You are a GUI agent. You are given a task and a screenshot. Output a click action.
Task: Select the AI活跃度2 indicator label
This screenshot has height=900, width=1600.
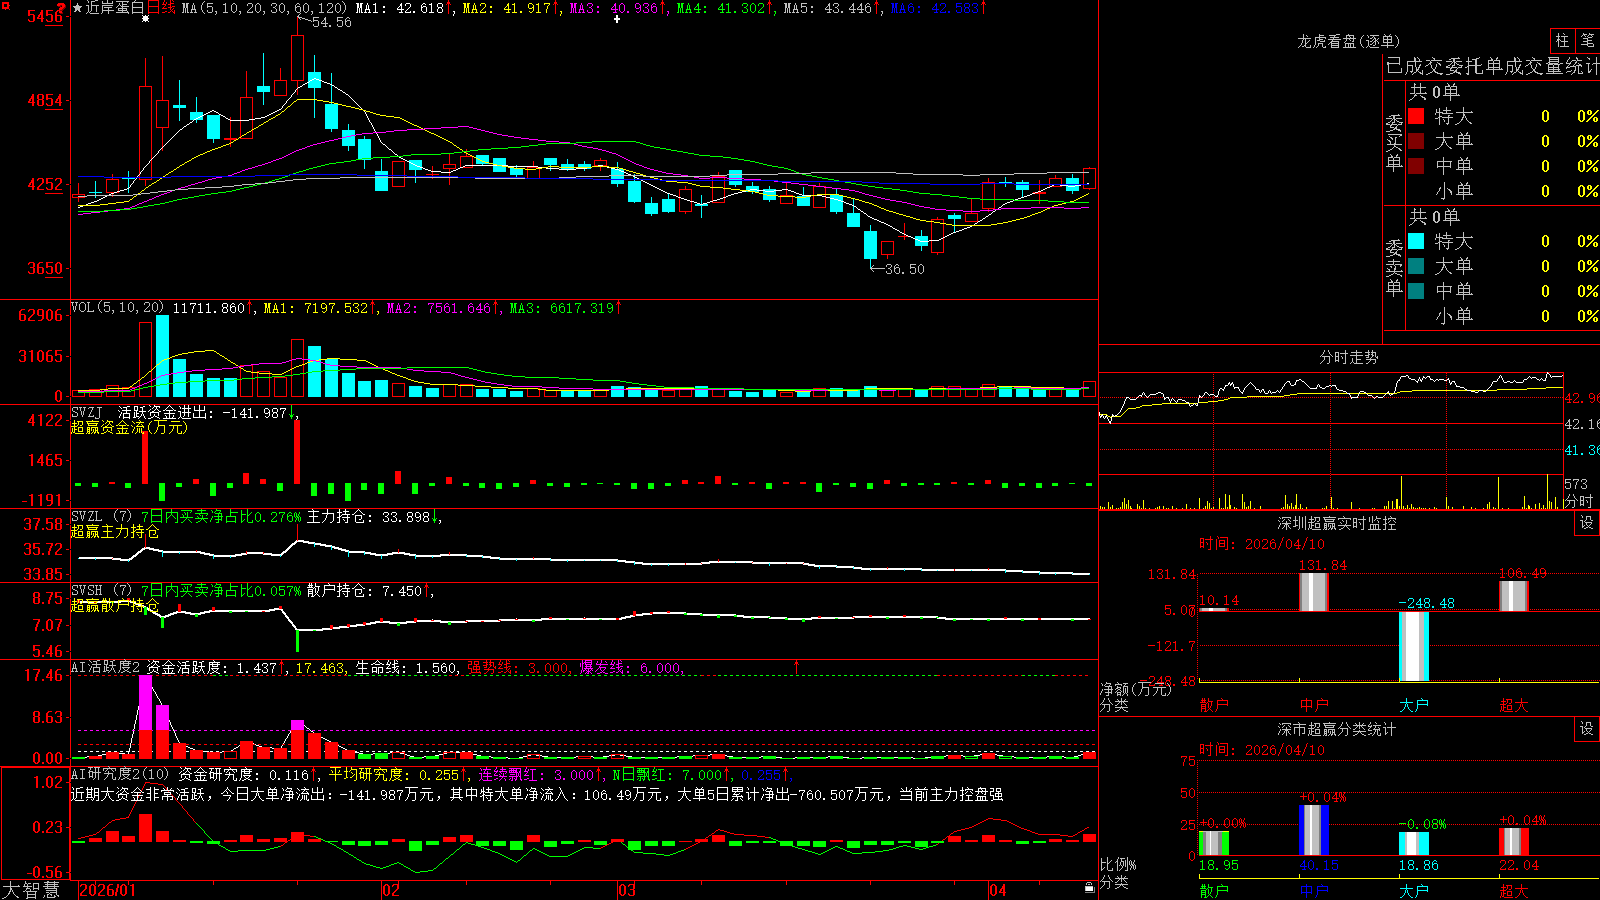tap(105, 668)
